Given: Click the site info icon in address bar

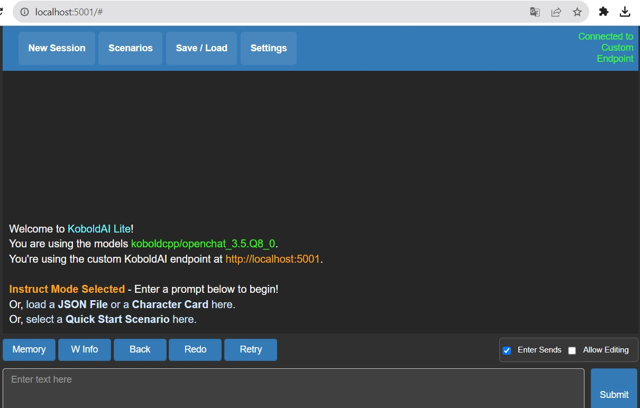Looking at the screenshot, I should pyautogui.click(x=24, y=12).
